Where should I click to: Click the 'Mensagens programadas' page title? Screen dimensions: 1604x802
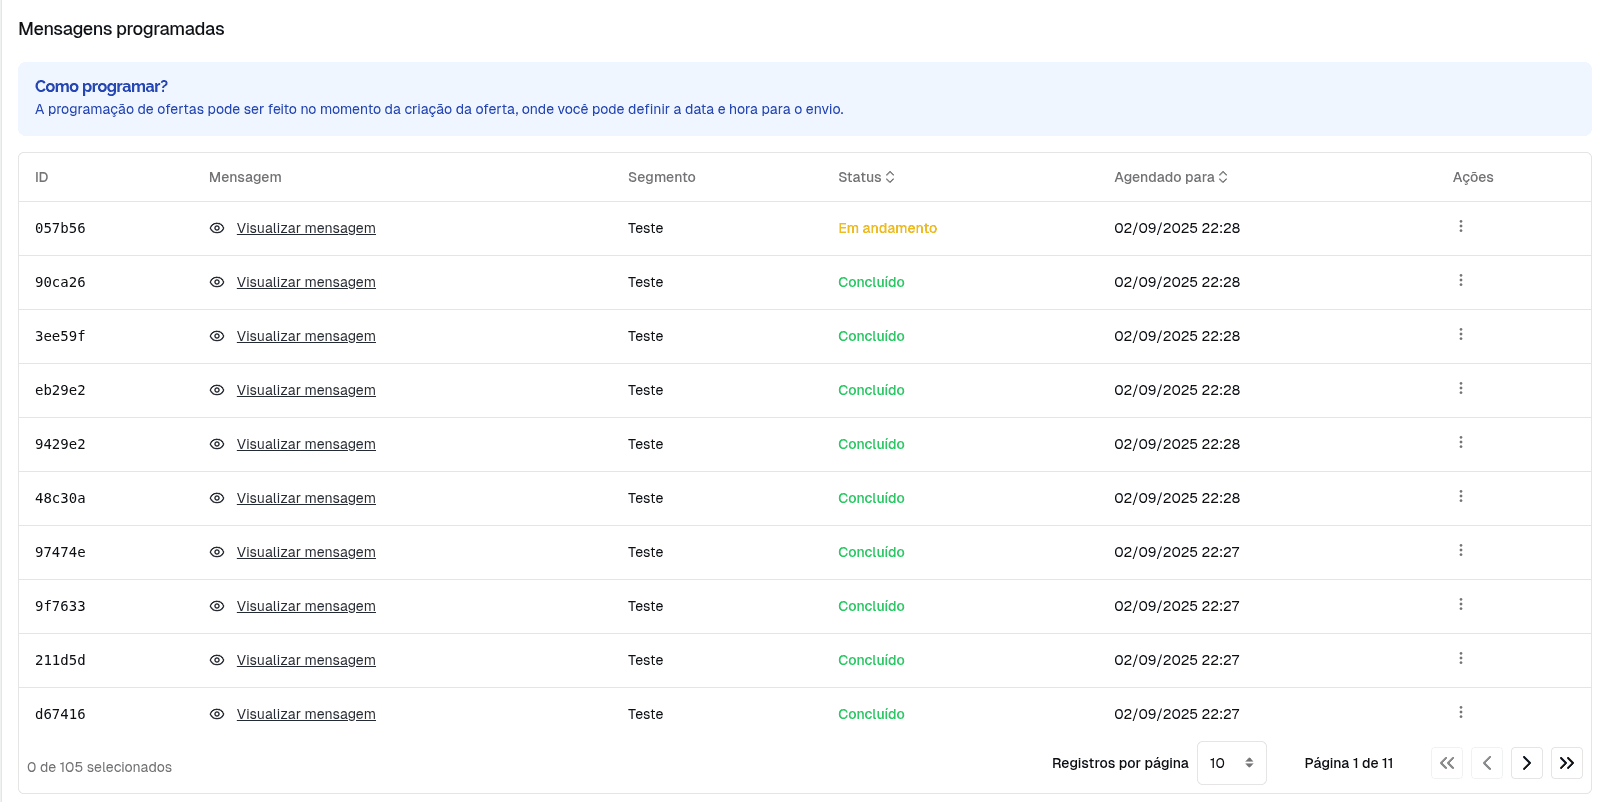(x=121, y=29)
